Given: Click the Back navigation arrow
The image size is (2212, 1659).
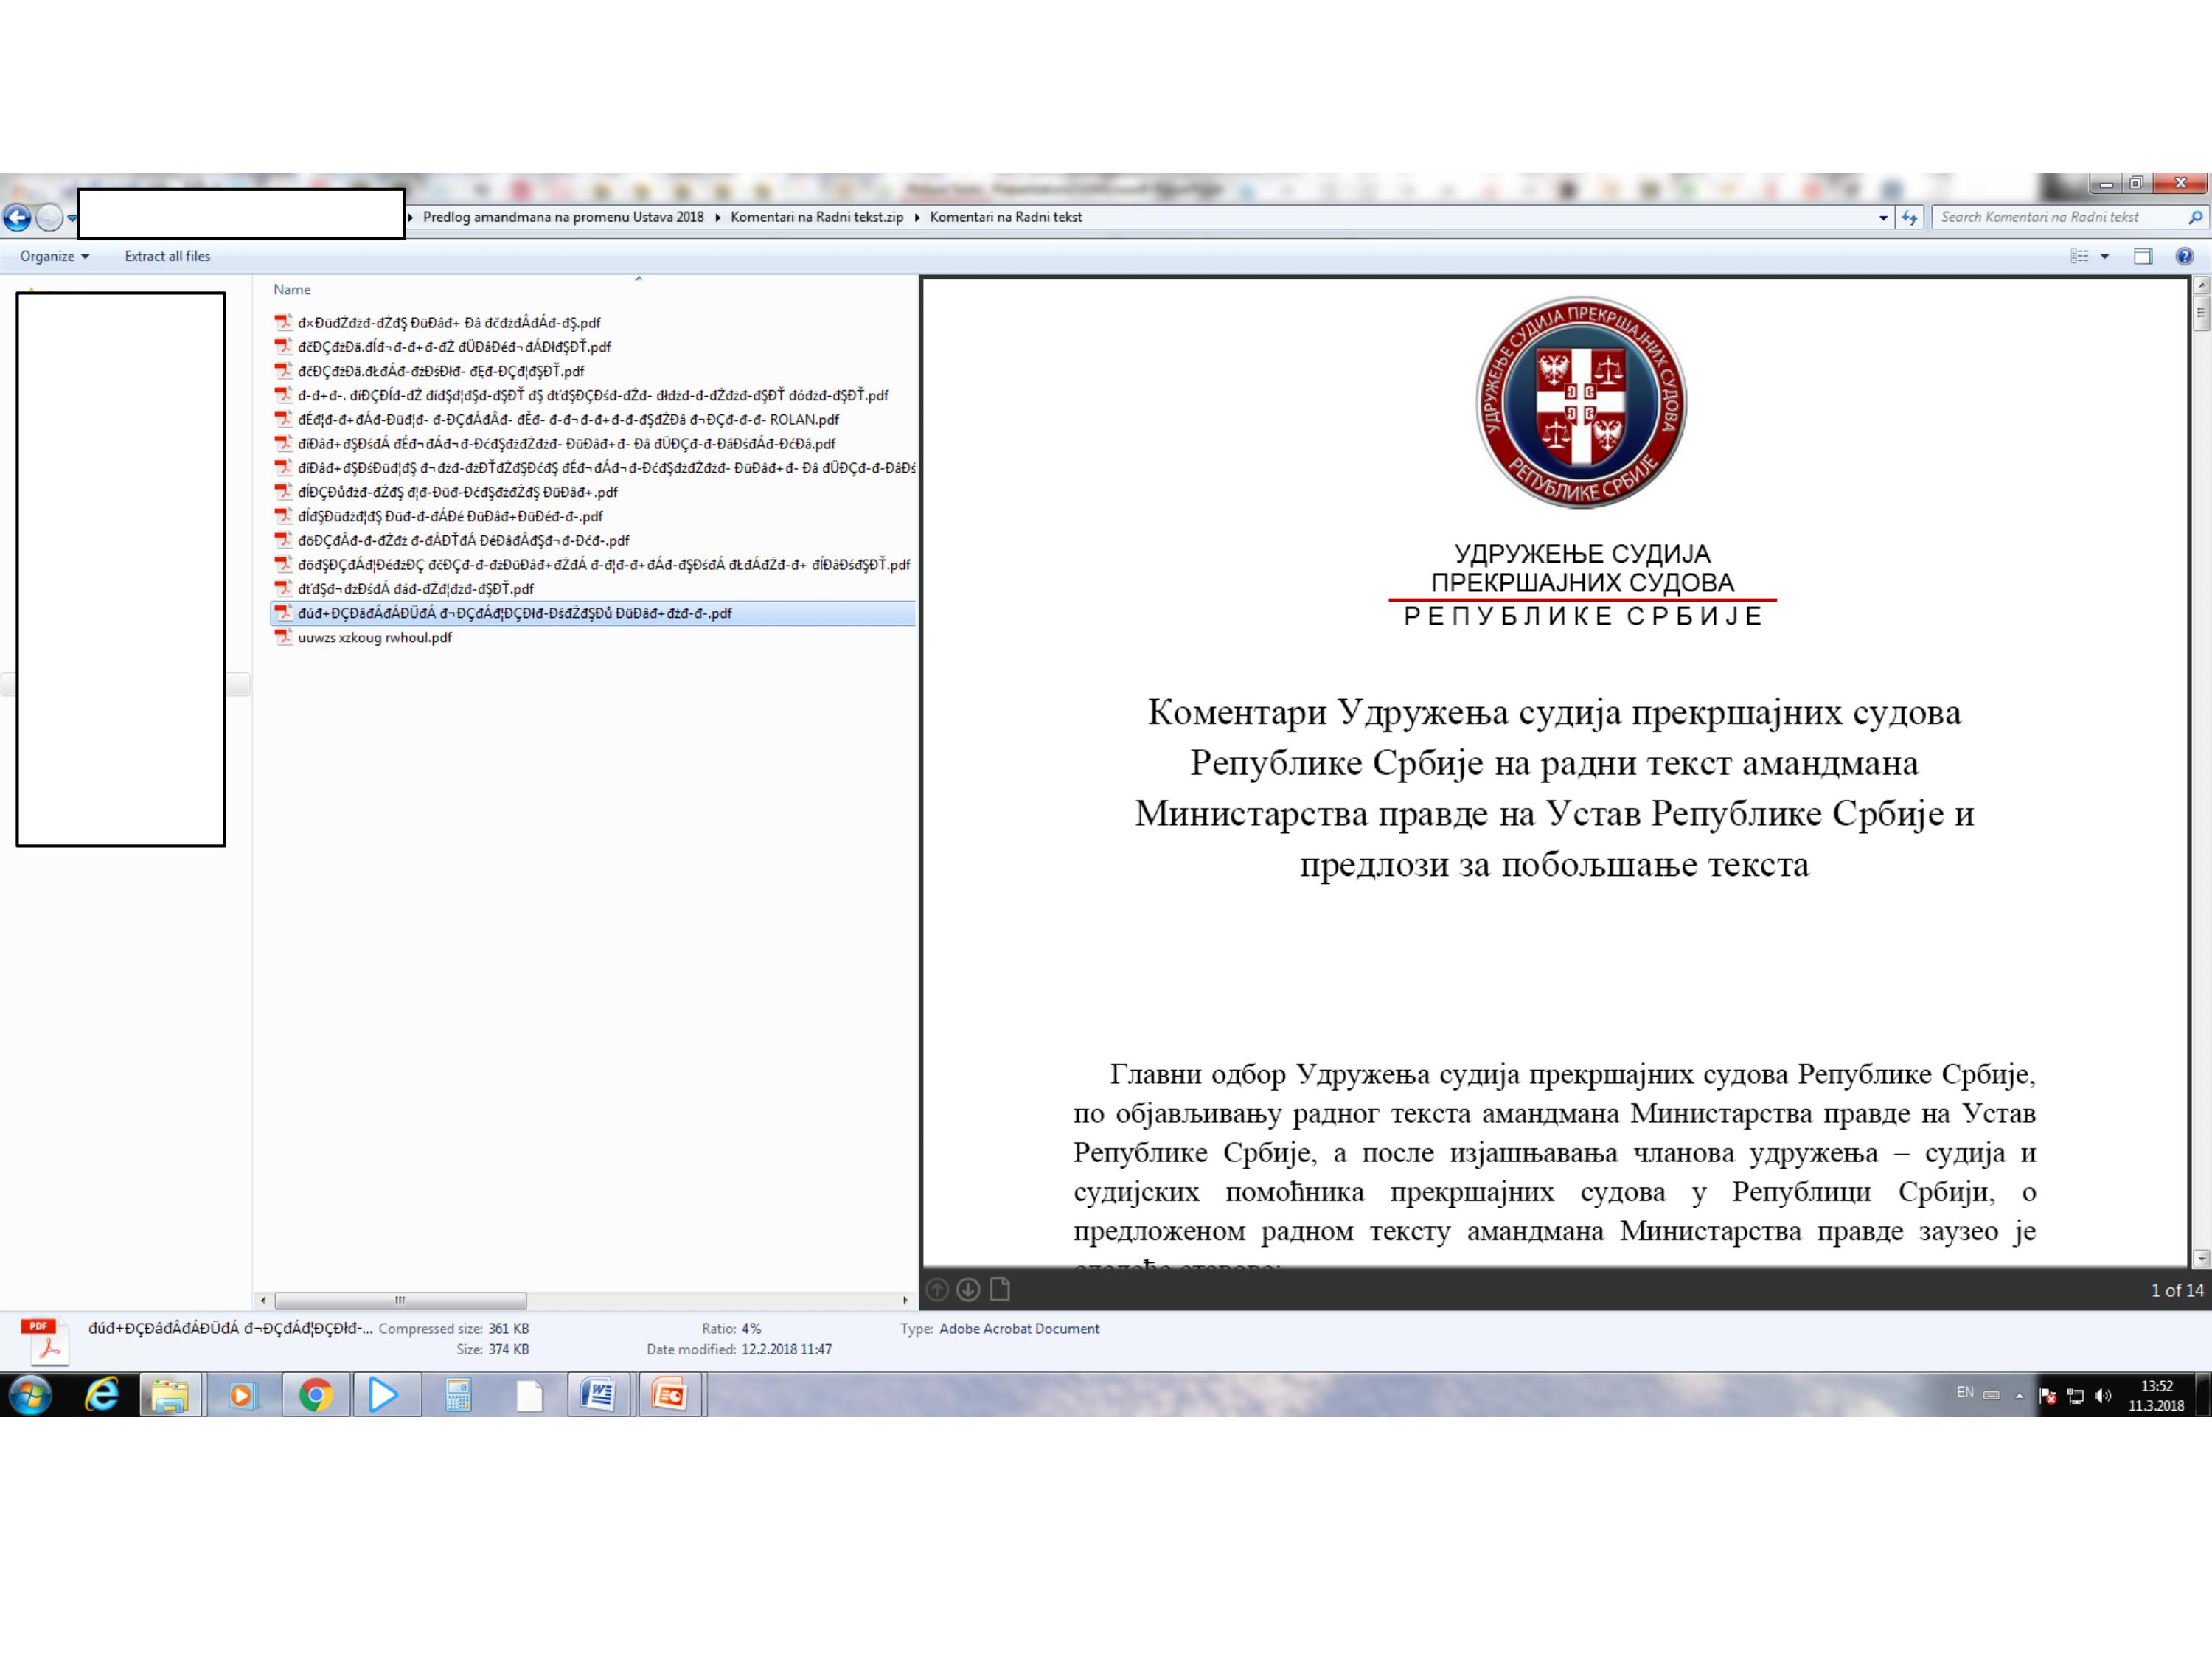Looking at the screenshot, I should pyautogui.click(x=17, y=217).
